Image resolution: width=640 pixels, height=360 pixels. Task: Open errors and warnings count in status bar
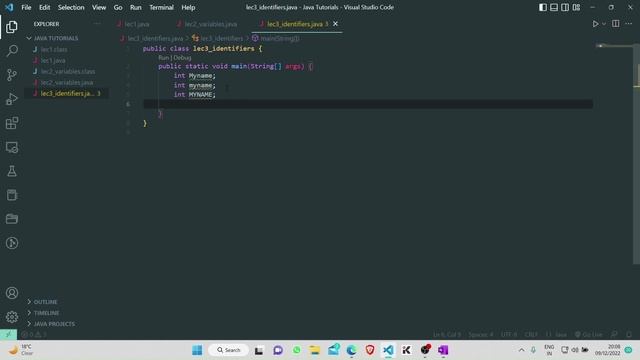coord(34,335)
